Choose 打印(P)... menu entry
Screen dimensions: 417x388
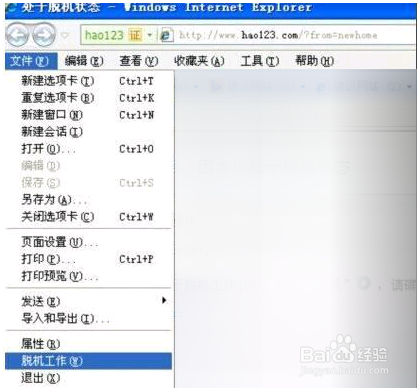click(x=89, y=259)
